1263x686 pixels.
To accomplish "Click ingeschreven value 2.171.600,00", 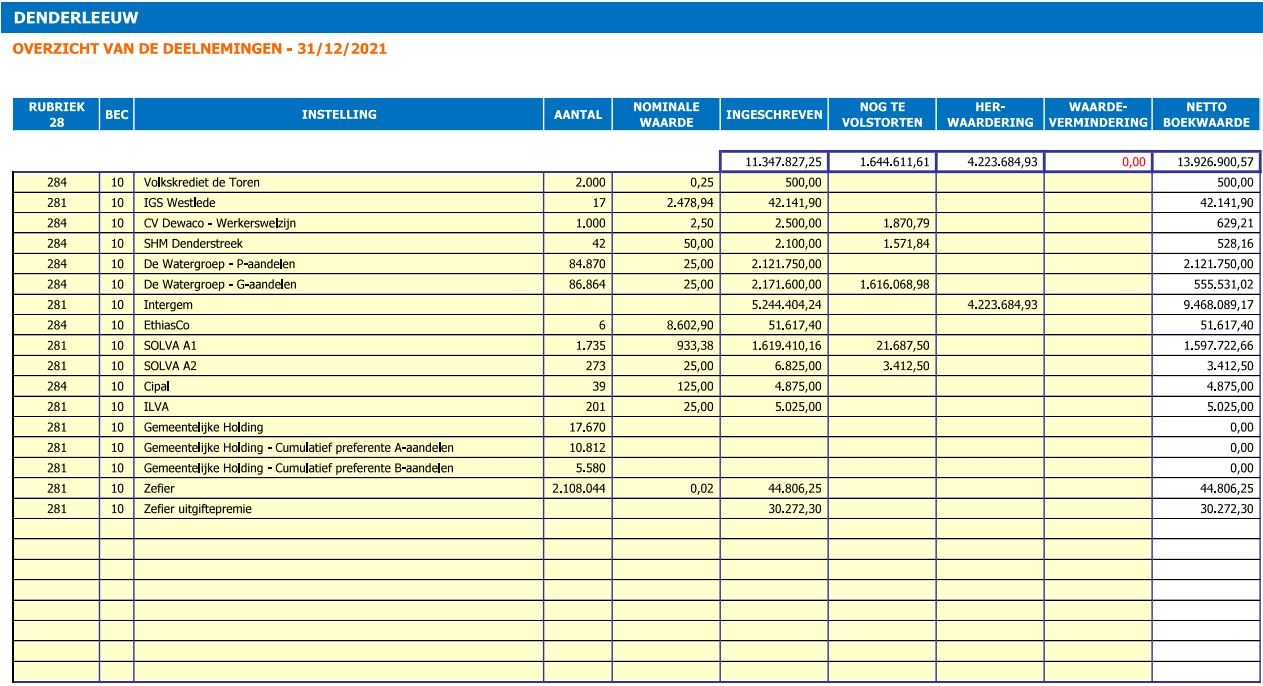I will point(774,285).
